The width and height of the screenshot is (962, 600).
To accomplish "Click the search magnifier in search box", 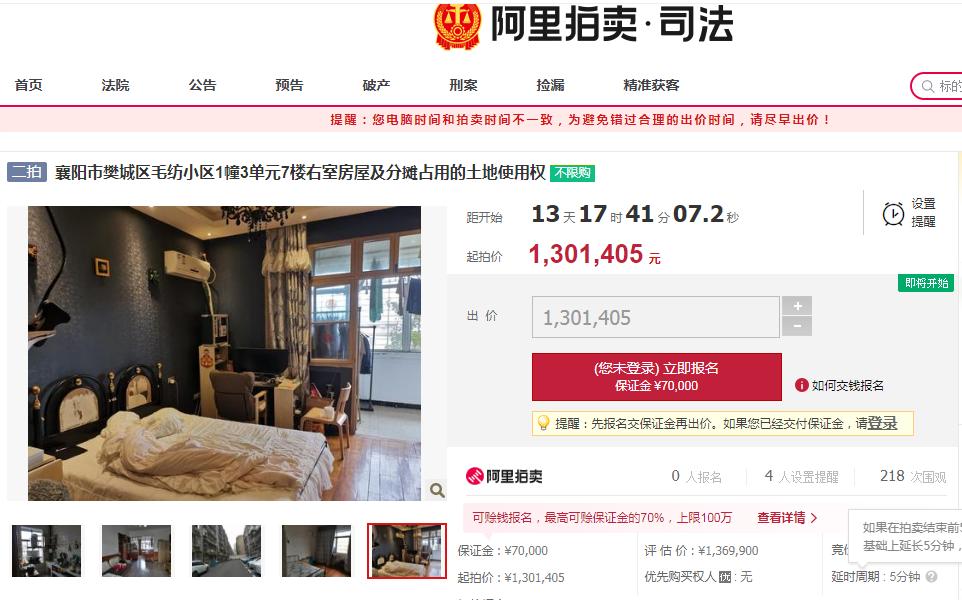I will [928, 87].
